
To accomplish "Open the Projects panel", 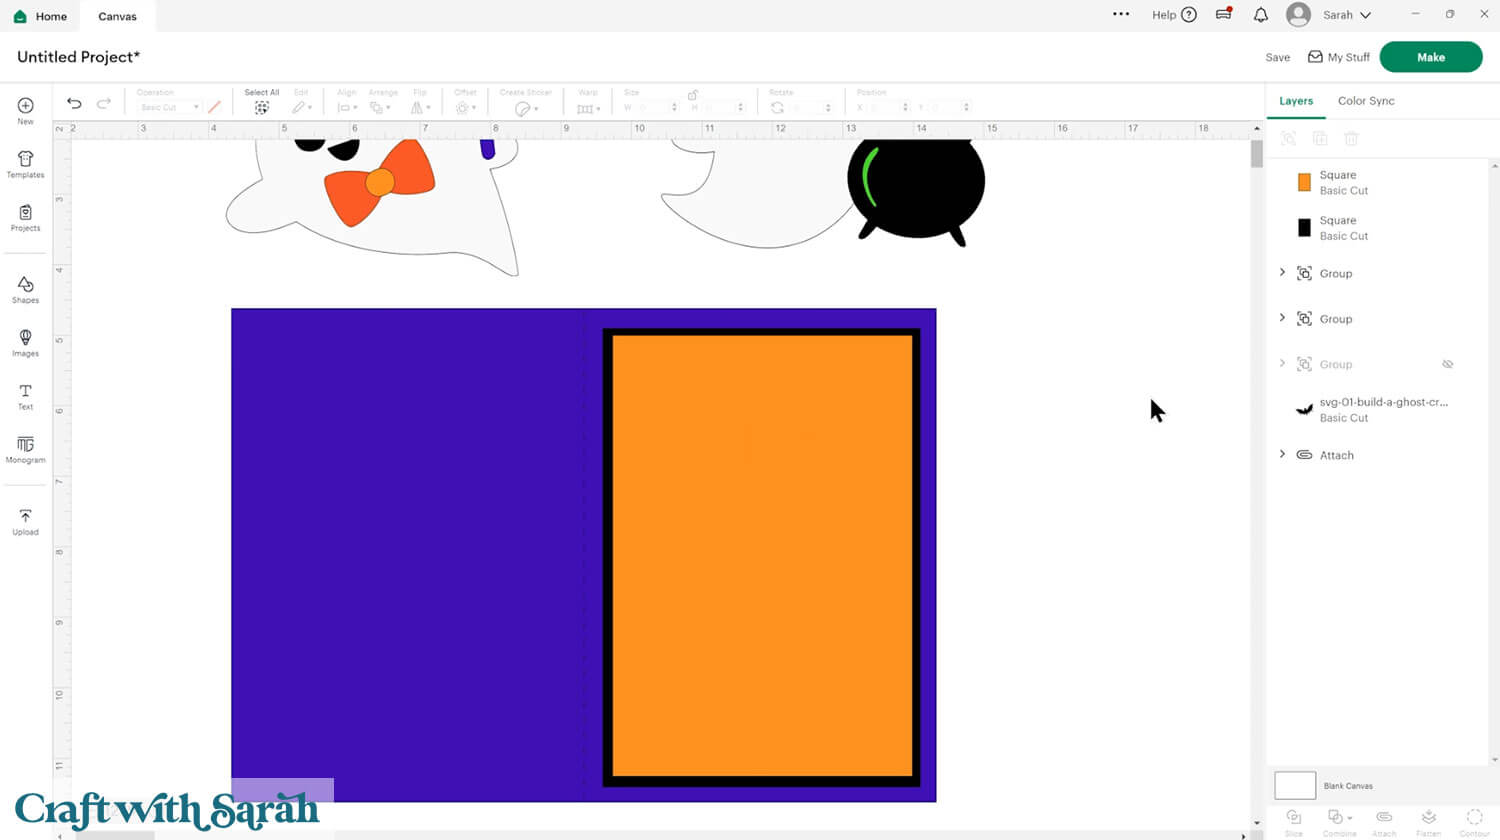I will (25, 218).
